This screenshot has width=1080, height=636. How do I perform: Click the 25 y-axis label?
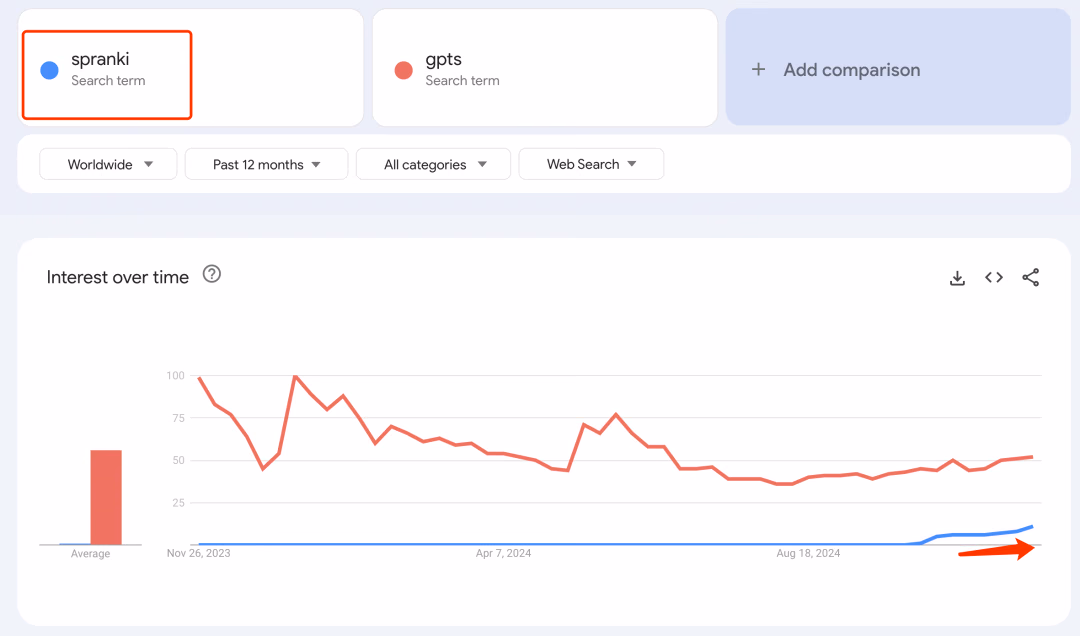coord(178,502)
